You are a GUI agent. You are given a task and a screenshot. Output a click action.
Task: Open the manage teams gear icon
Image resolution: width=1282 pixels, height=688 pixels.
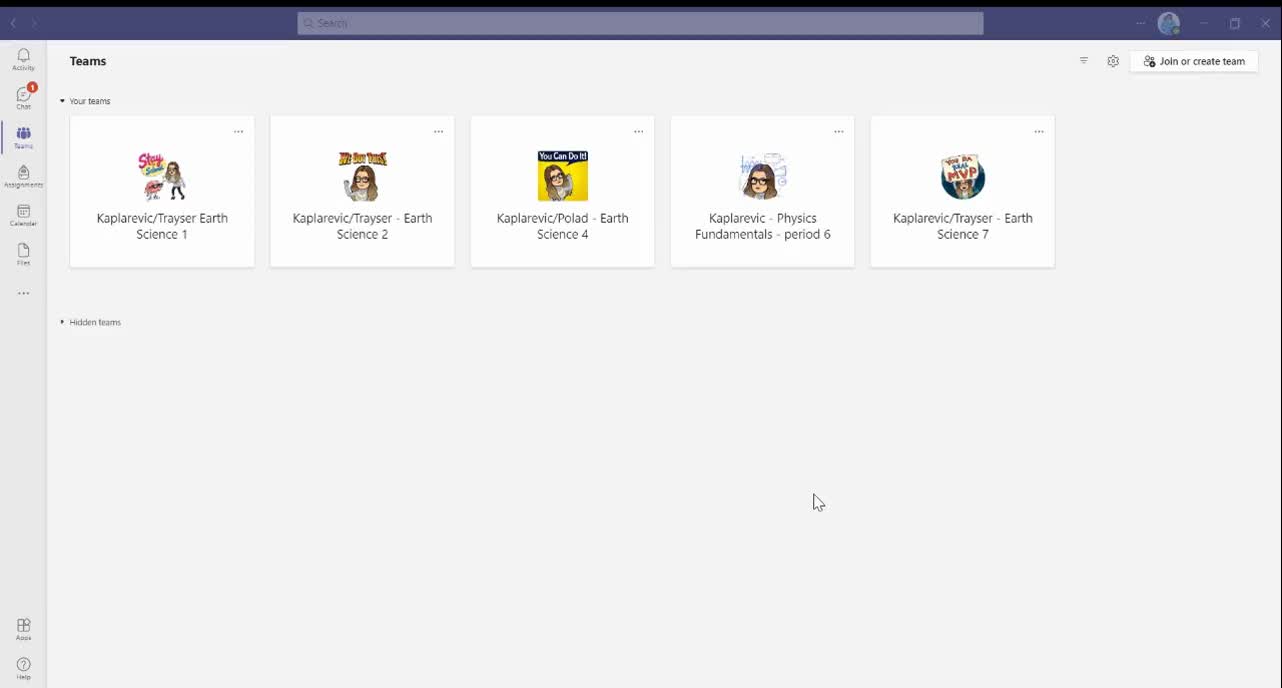[1113, 61]
